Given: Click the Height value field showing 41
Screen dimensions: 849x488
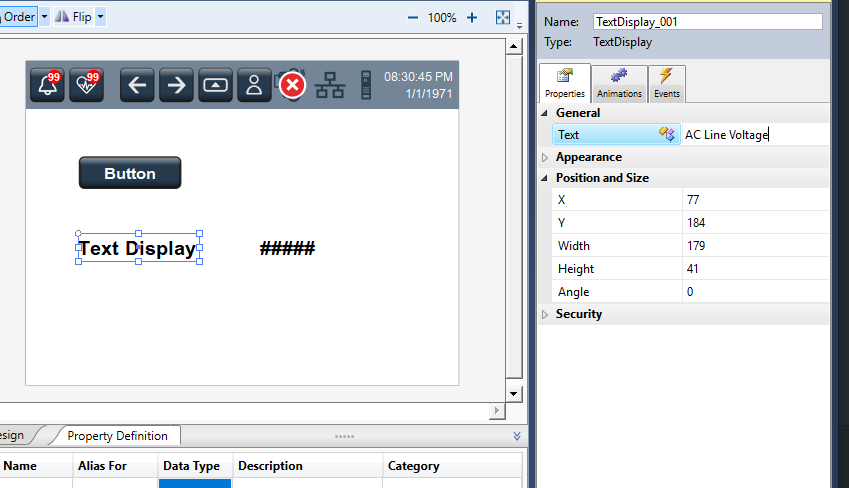Looking at the screenshot, I should [755, 269].
